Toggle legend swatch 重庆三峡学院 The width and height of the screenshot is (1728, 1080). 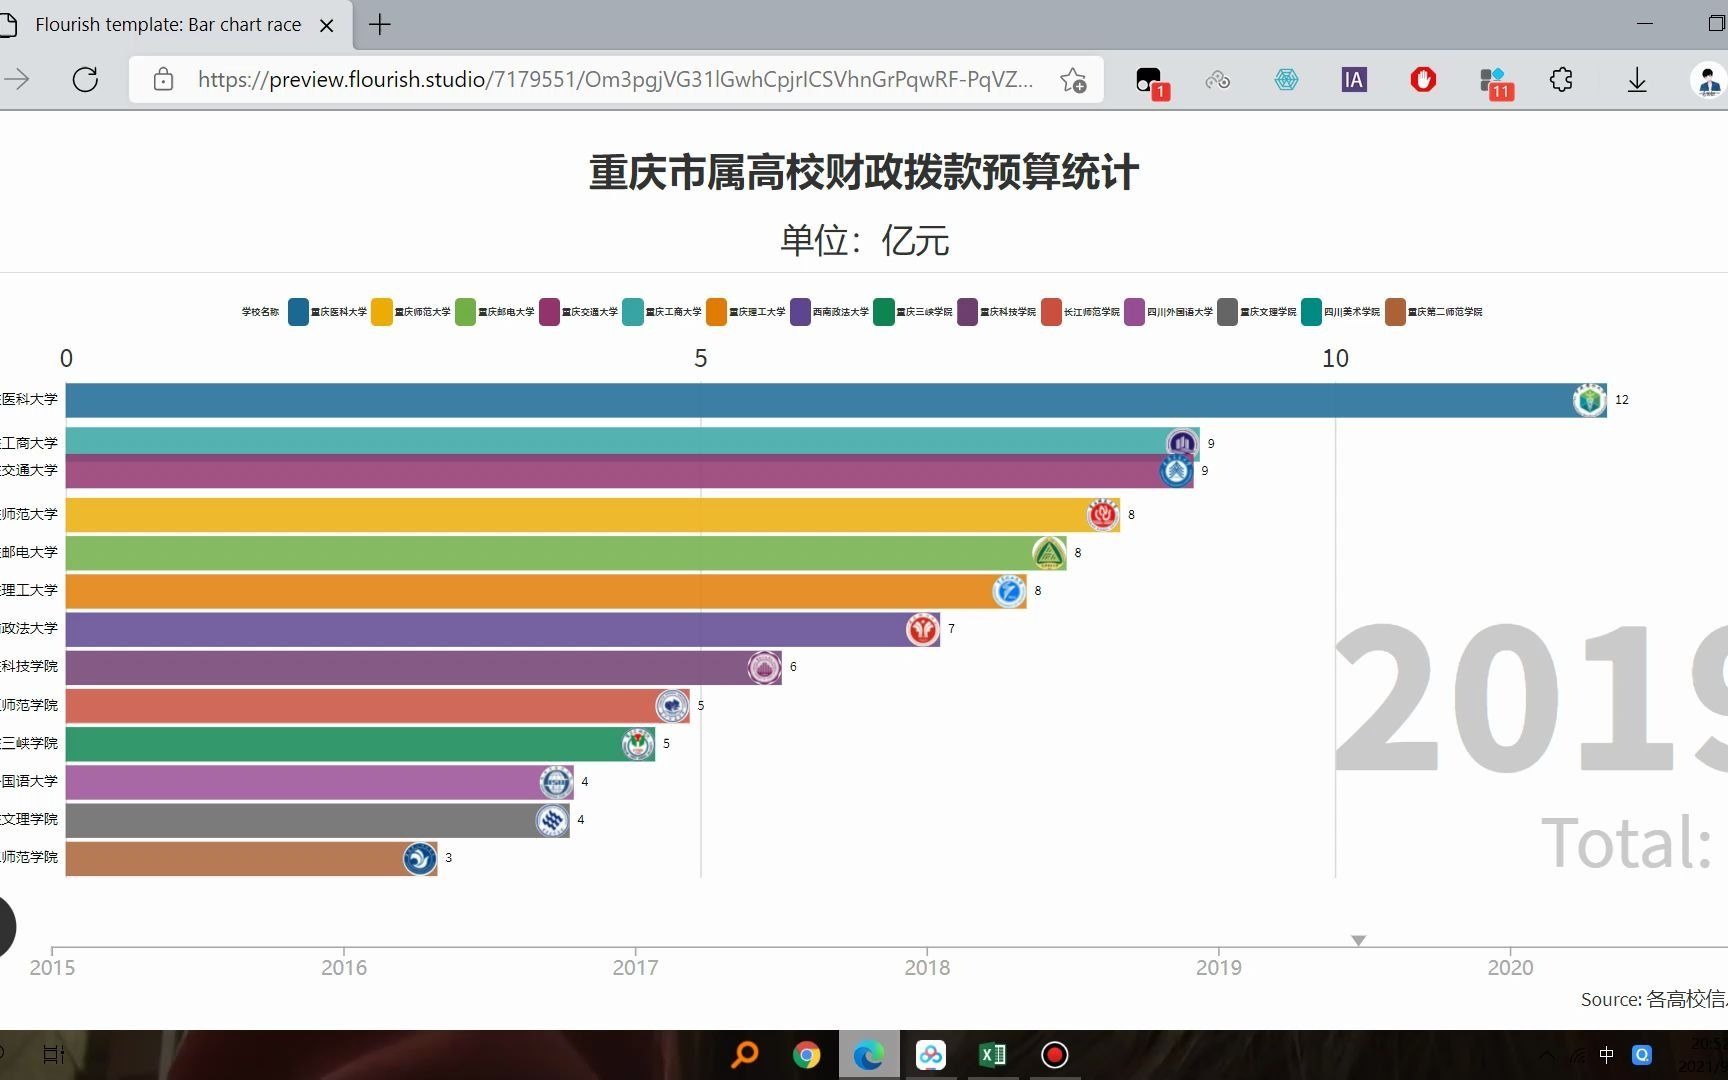click(884, 312)
